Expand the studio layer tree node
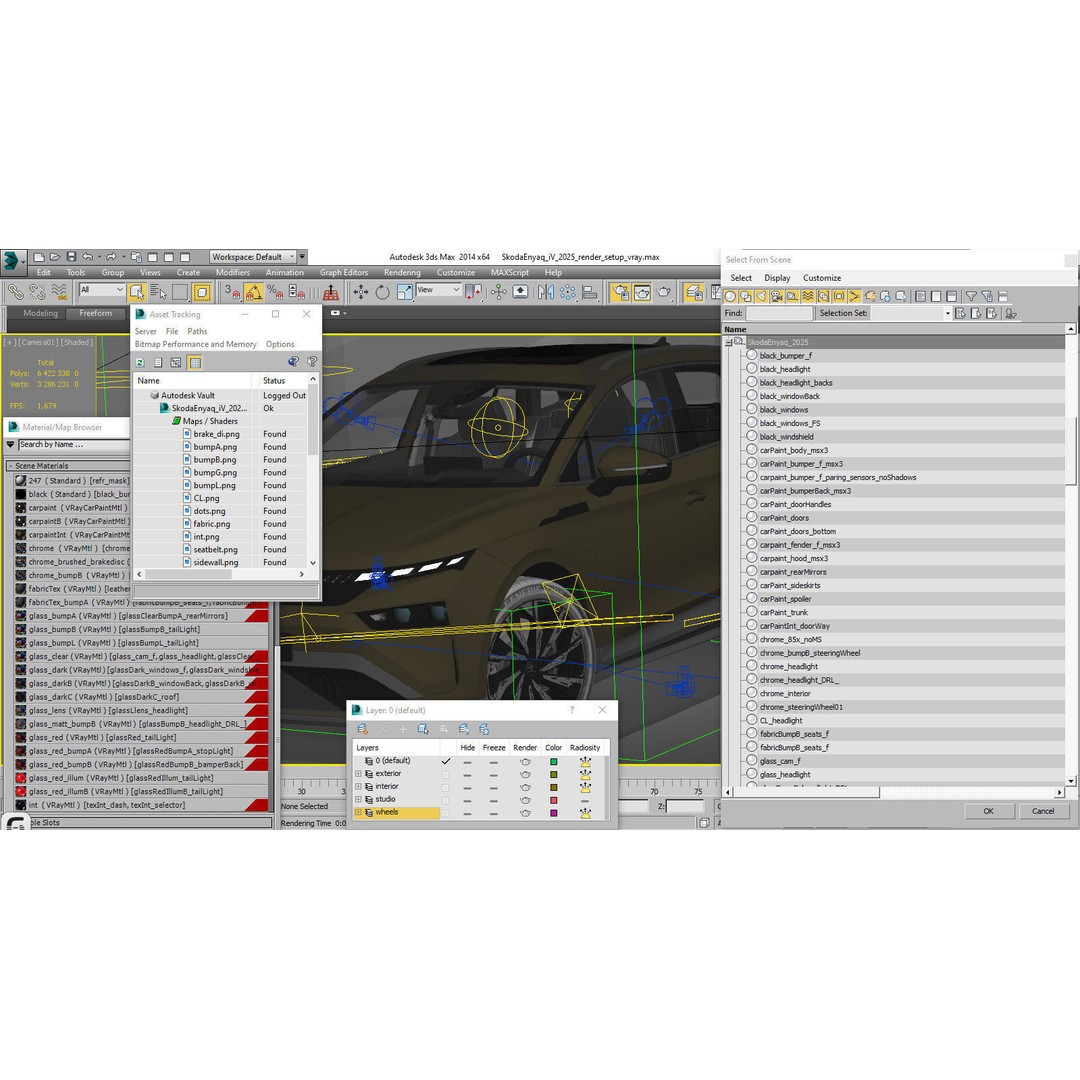Image resolution: width=1080 pixels, height=1080 pixels. click(358, 800)
